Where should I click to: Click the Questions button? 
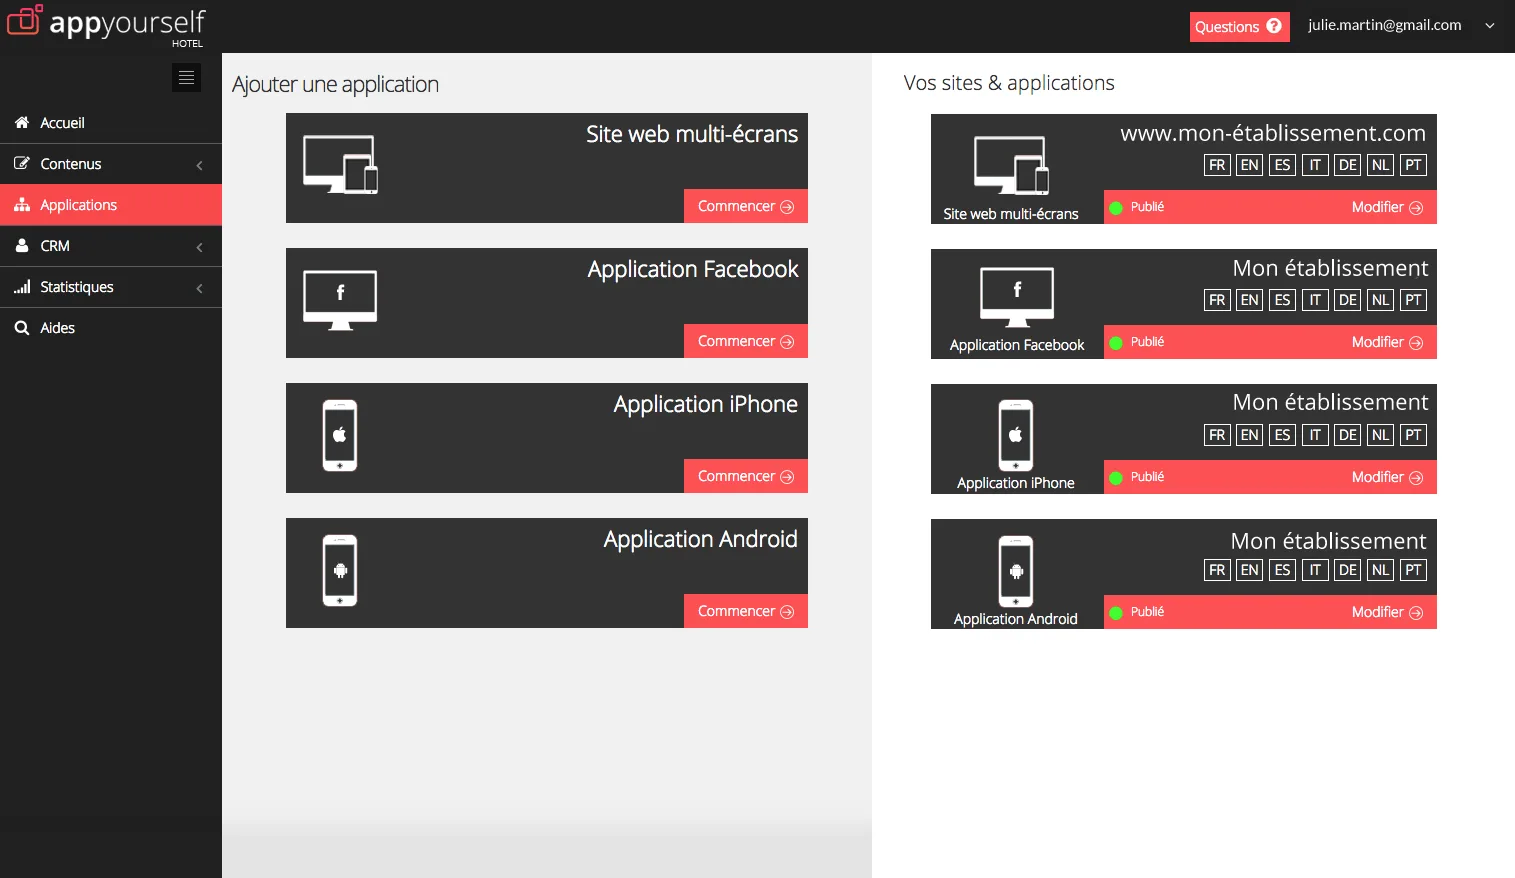pyautogui.click(x=1239, y=27)
